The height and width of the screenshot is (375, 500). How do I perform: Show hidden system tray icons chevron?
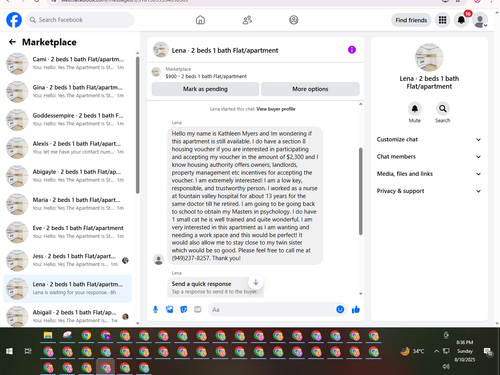pyautogui.click(x=436, y=351)
